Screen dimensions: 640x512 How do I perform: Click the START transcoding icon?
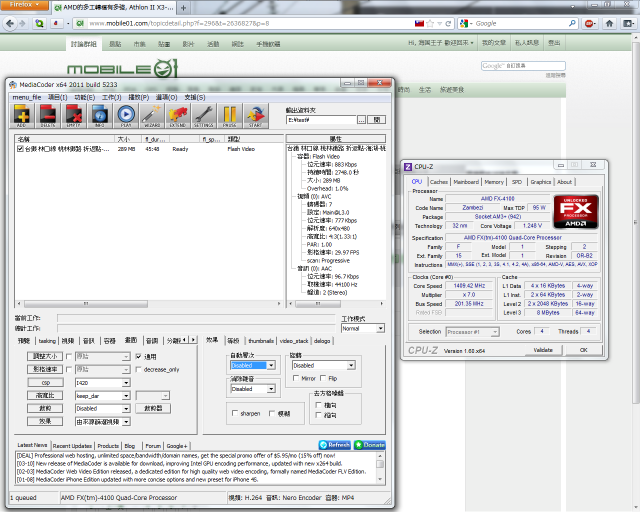256,116
